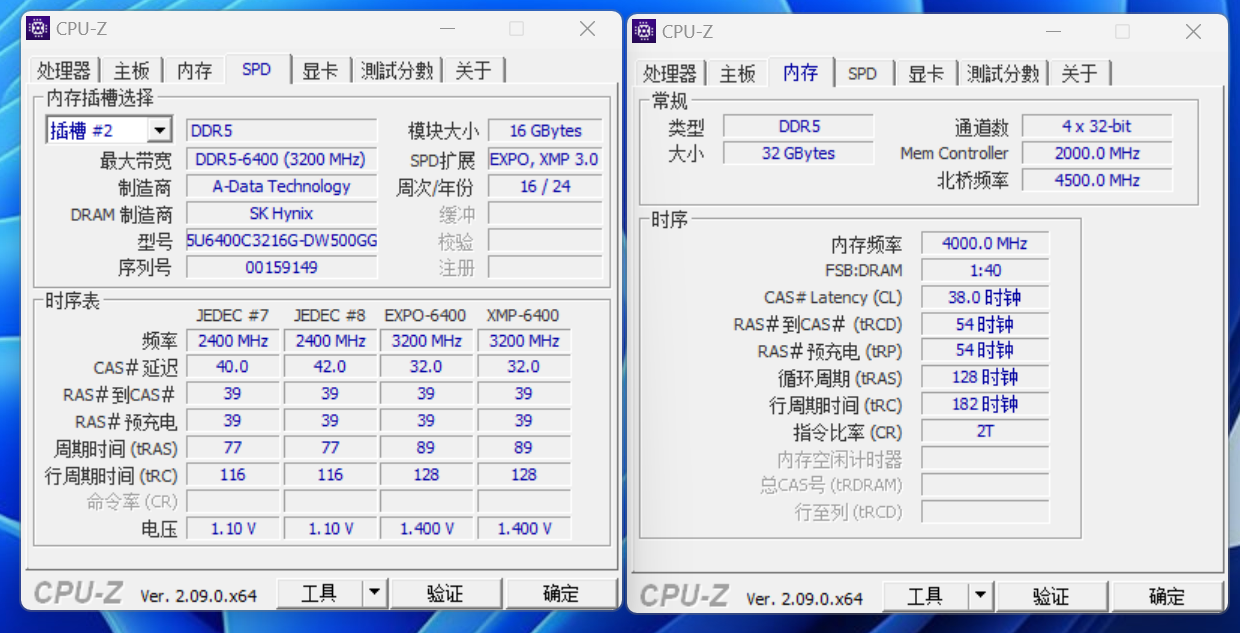The image size is (1240, 633).
Task: Click the FSB:DRAM 1:40 field
Action: coord(985,270)
